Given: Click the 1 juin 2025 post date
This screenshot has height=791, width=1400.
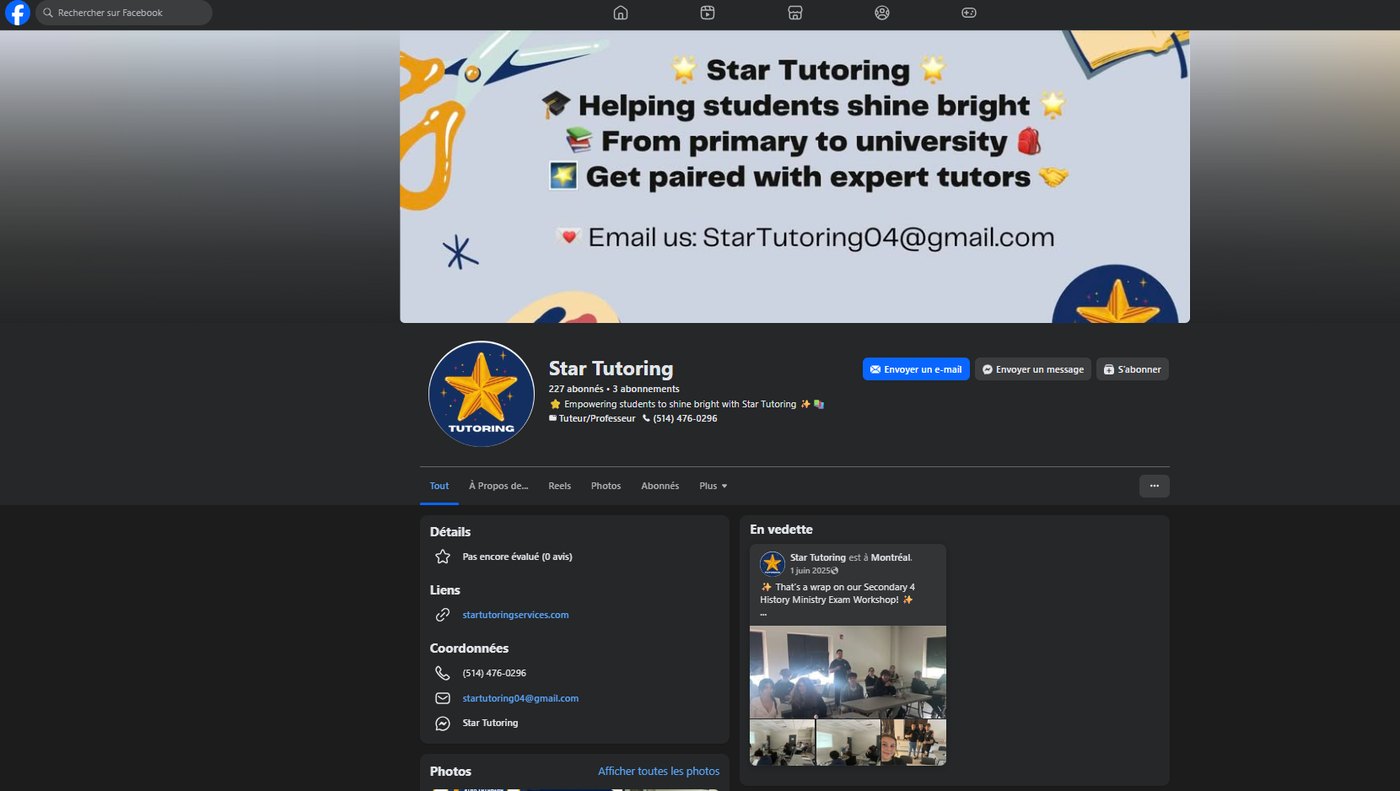Looking at the screenshot, I should coord(810,570).
